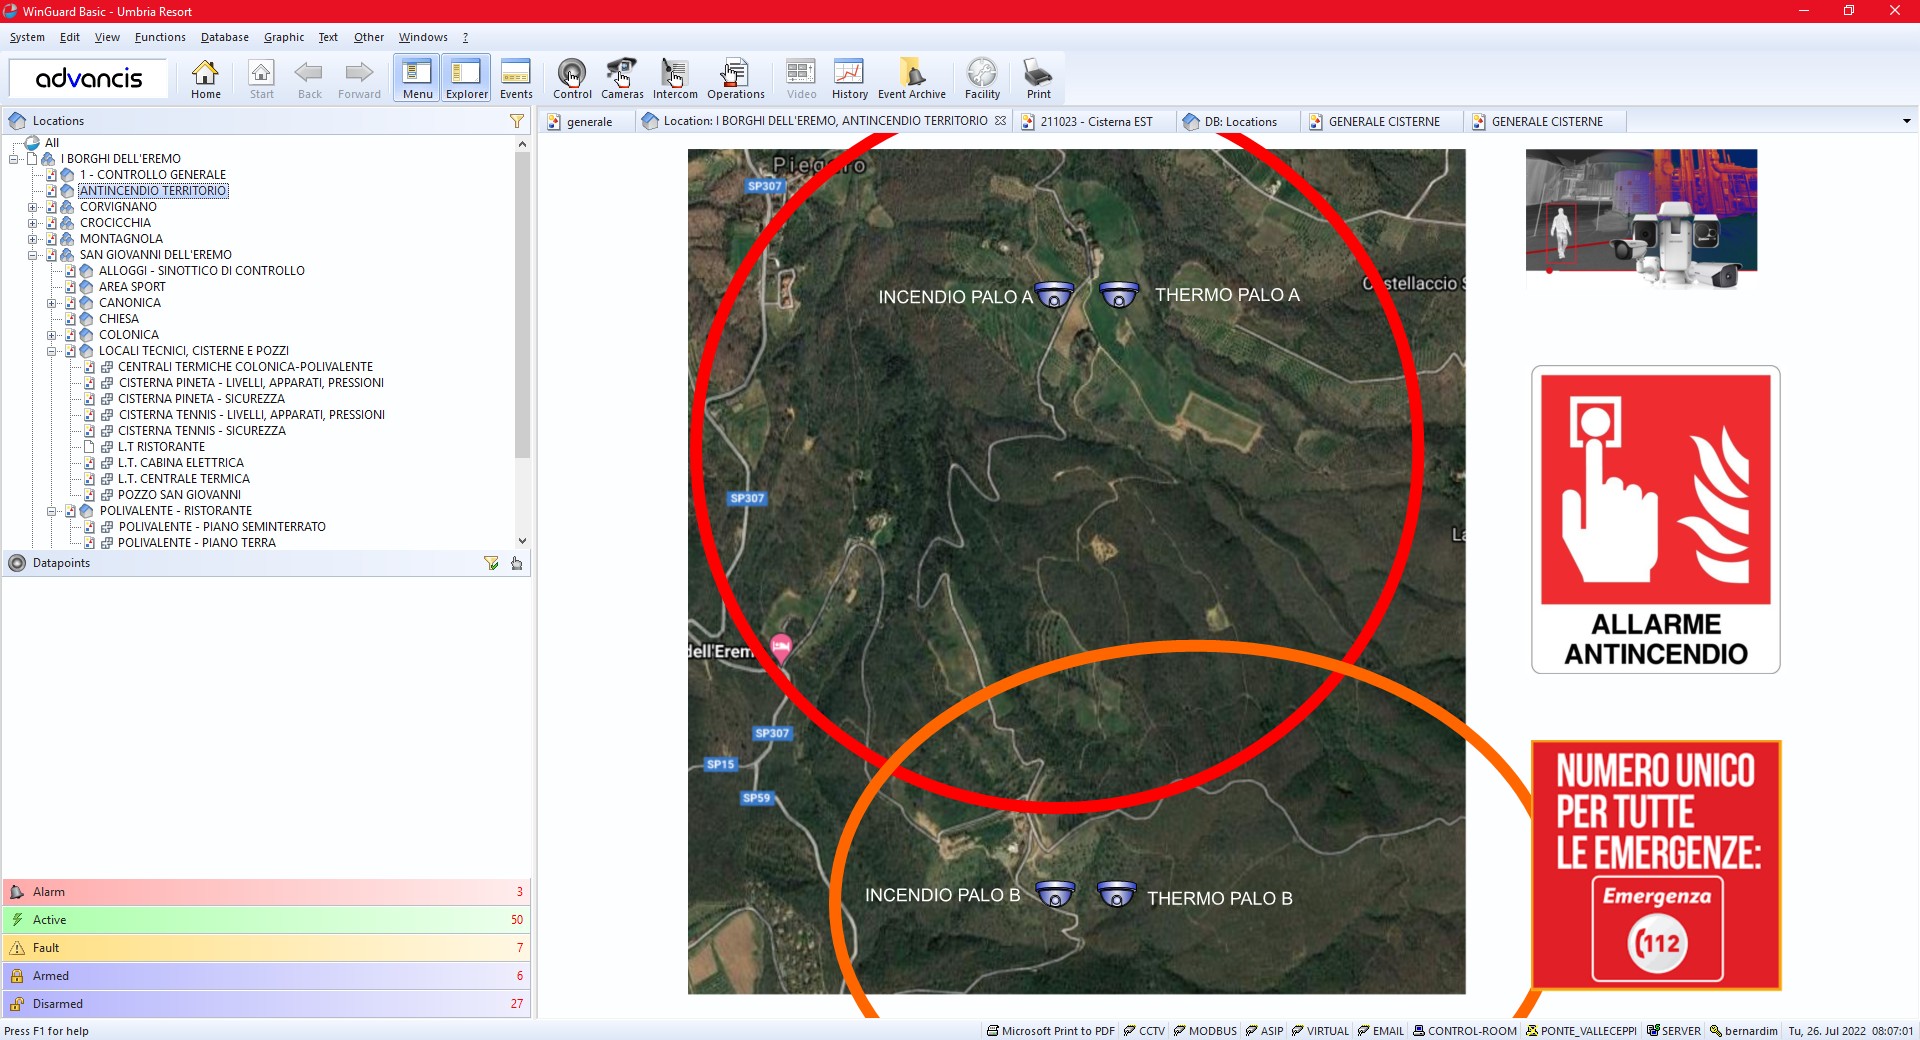The image size is (1920, 1040).
Task: Open the thermal camera thumbnail image
Action: (x=1641, y=219)
